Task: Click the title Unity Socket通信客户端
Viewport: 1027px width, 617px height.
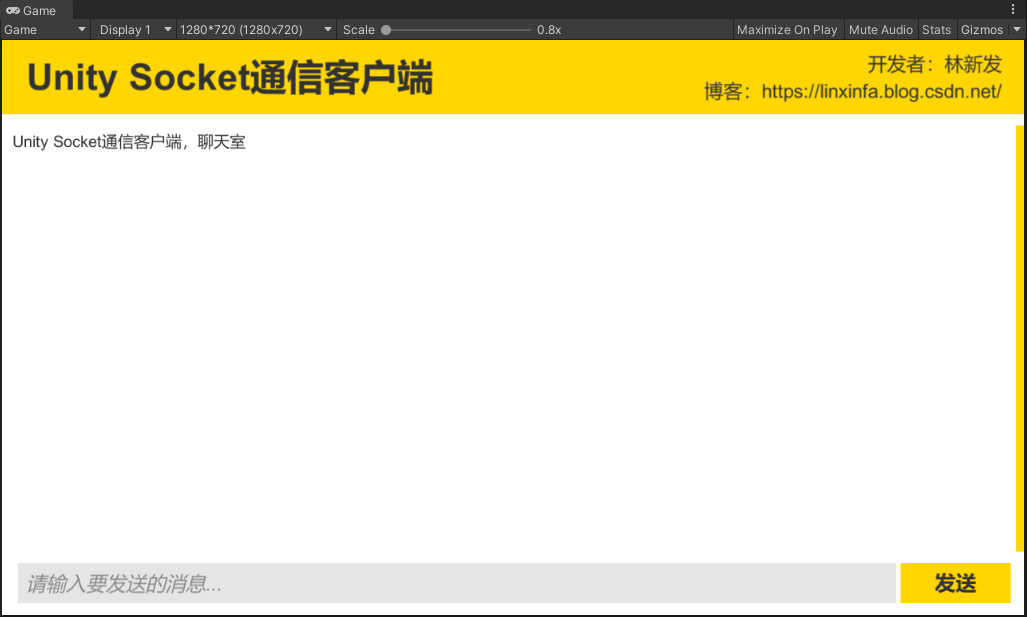Action: point(230,77)
